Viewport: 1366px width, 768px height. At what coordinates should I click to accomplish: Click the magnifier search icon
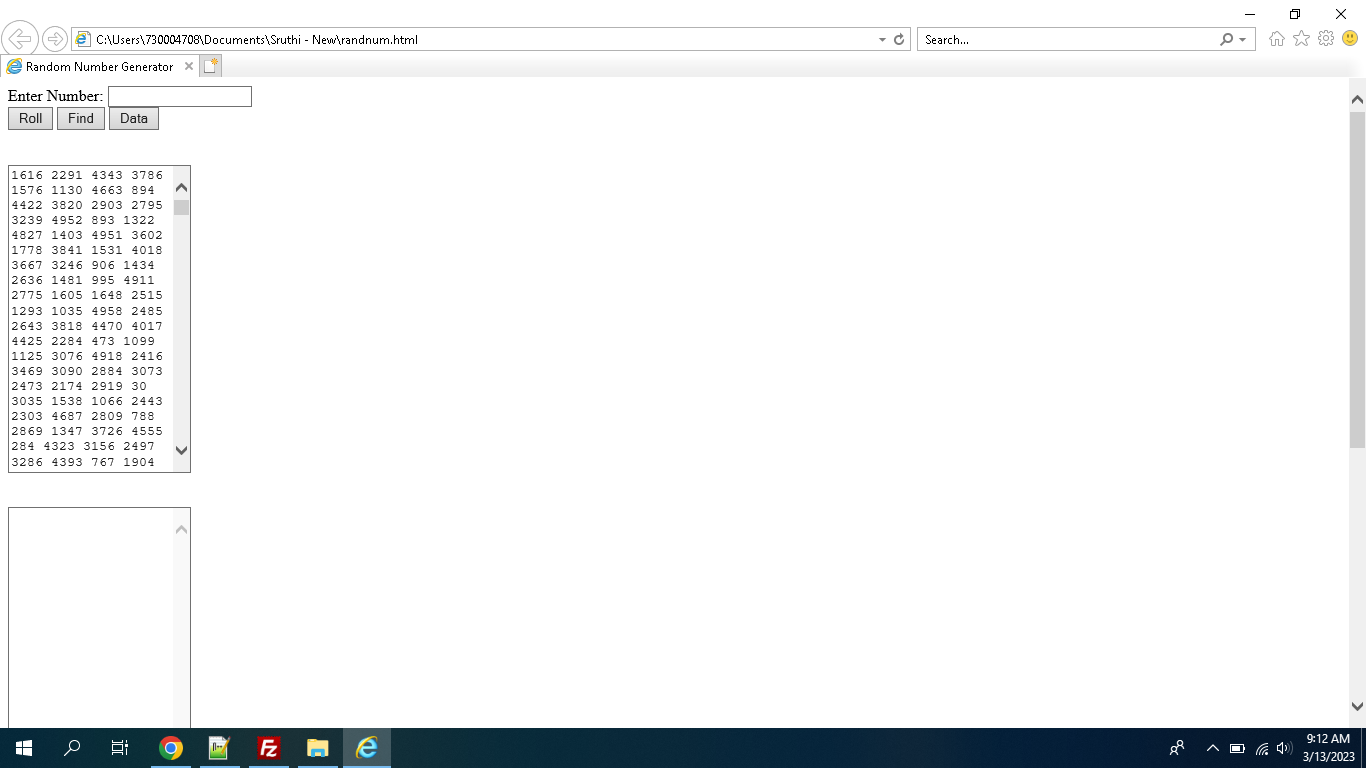tap(1227, 40)
